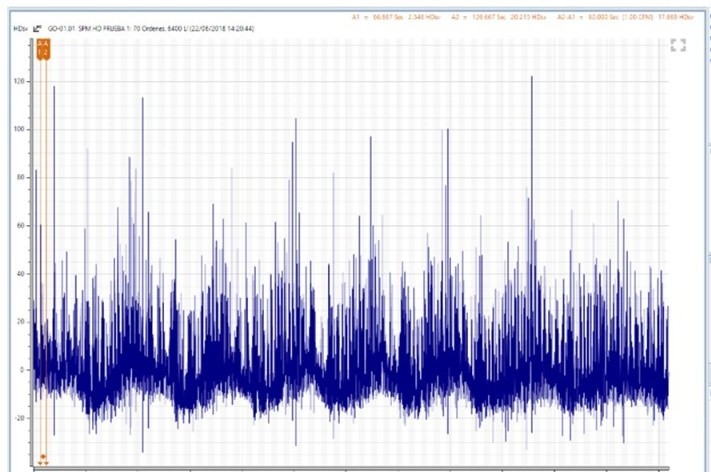Select the orange A1 cursor flag
The width and height of the screenshot is (711, 472).
click(x=39, y=49)
